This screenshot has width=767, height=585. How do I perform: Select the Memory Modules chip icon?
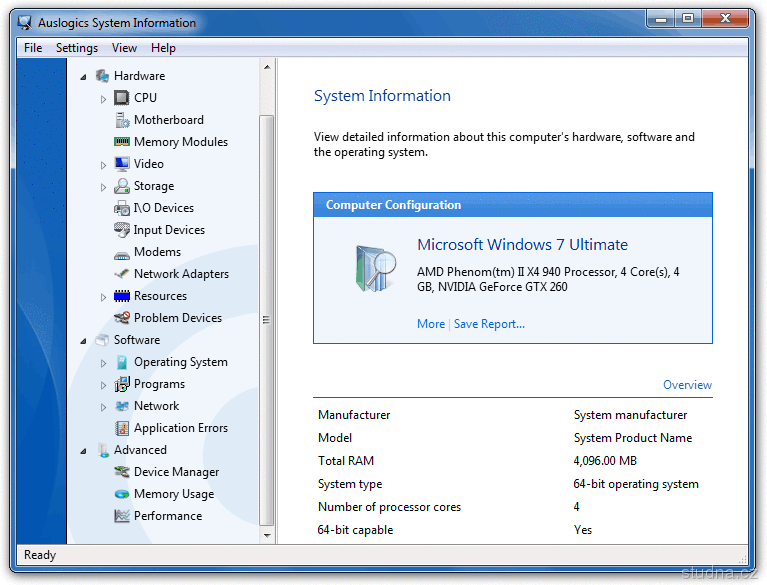pyautogui.click(x=121, y=142)
